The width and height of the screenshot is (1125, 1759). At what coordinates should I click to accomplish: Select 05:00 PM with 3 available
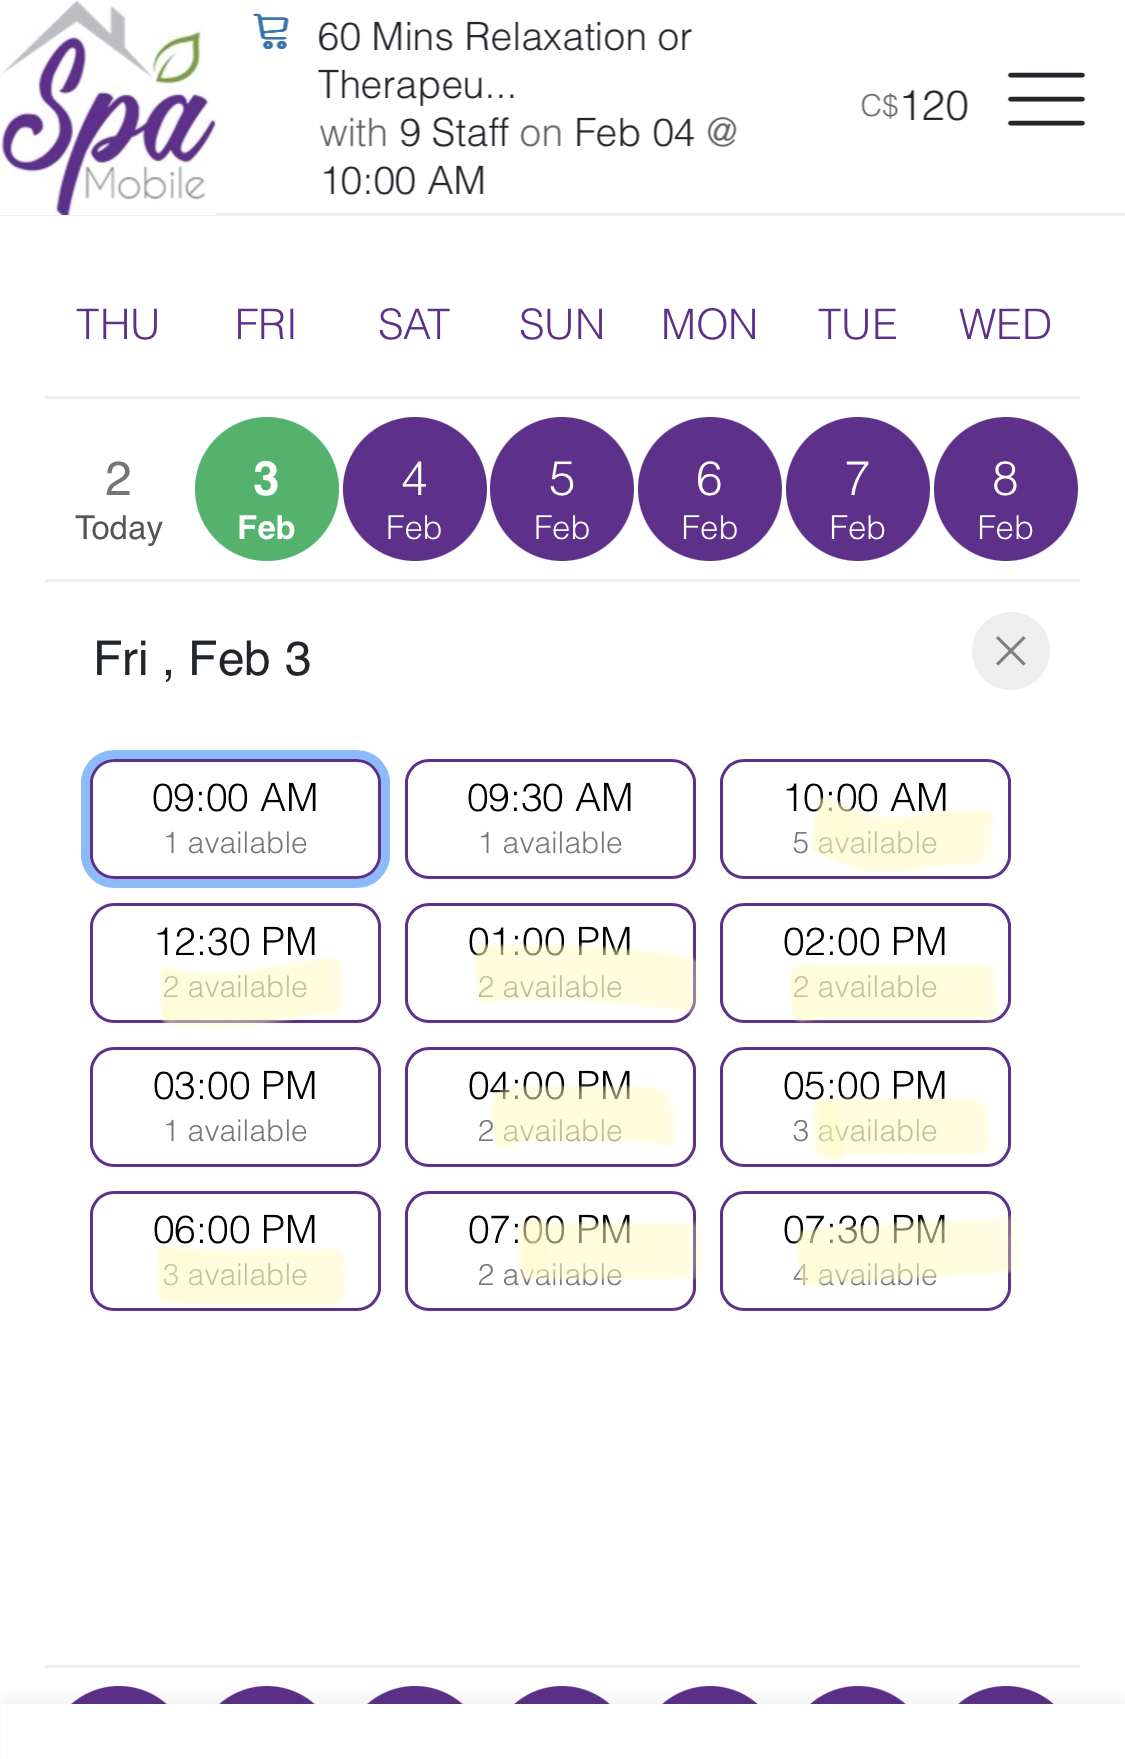(x=865, y=1107)
